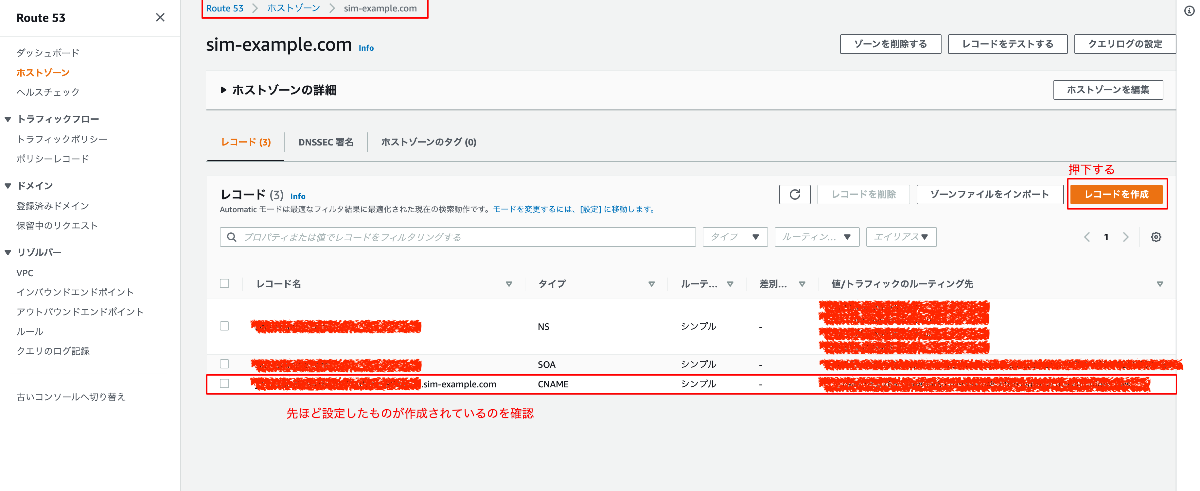Click the ホストゾーン breadcrumb link
This screenshot has width=1200, height=491.
[x=293, y=8]
